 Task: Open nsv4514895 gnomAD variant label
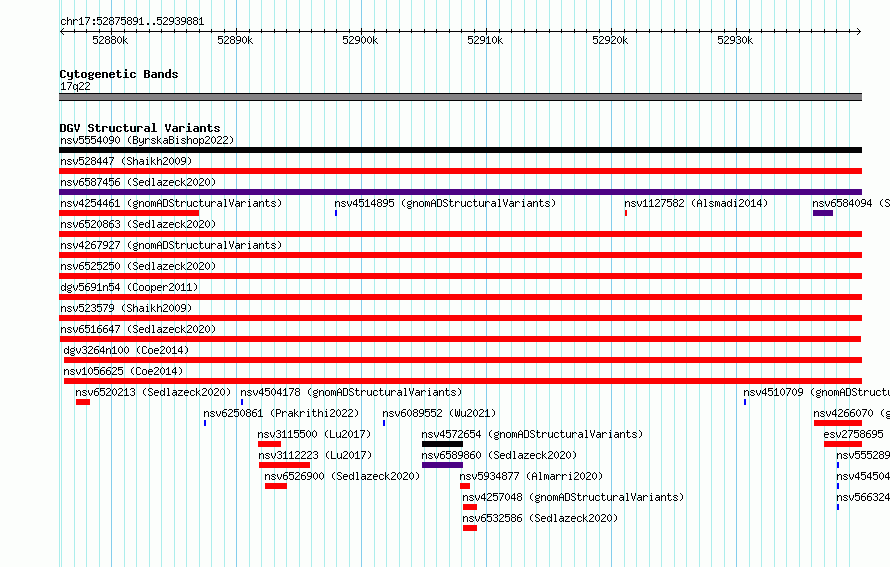[445, 203]
